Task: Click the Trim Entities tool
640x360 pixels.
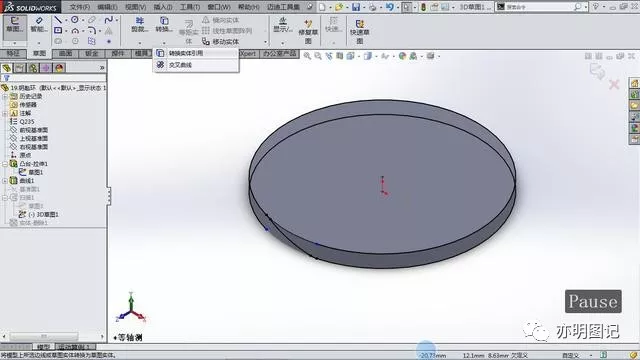Action: click(140, 24)
